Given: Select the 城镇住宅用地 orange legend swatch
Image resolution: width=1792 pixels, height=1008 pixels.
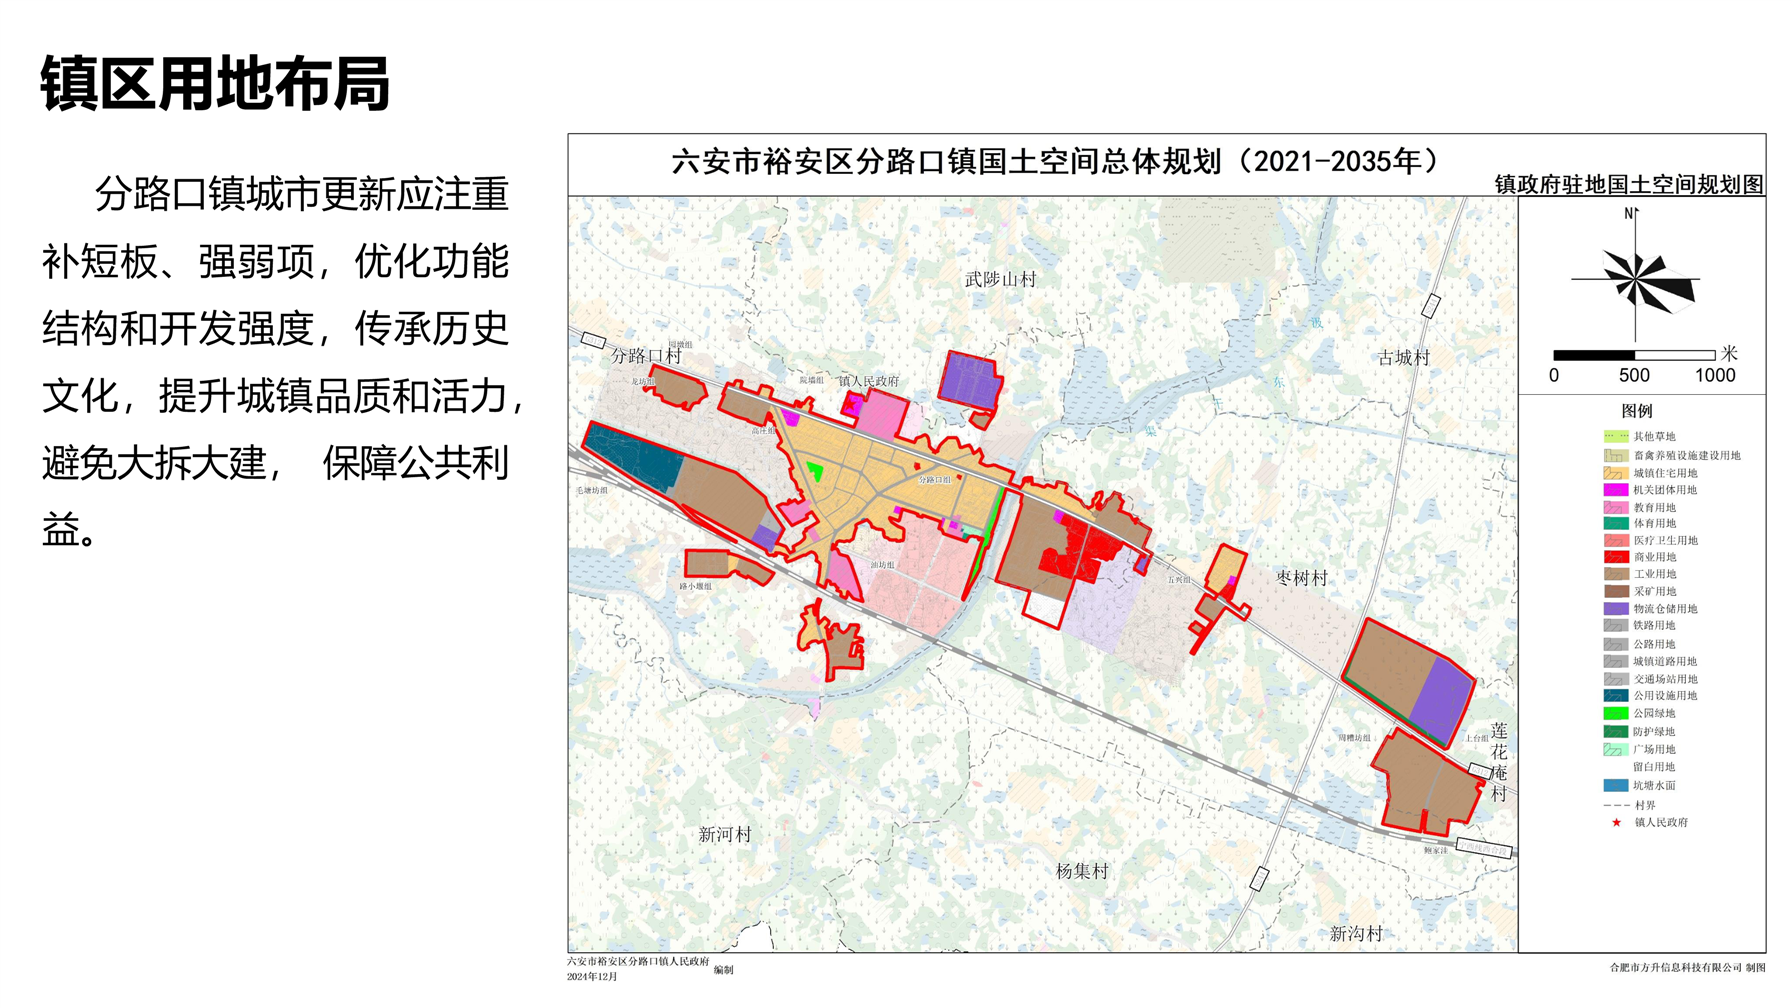Looking at the screenshot, I should 1616,473.
